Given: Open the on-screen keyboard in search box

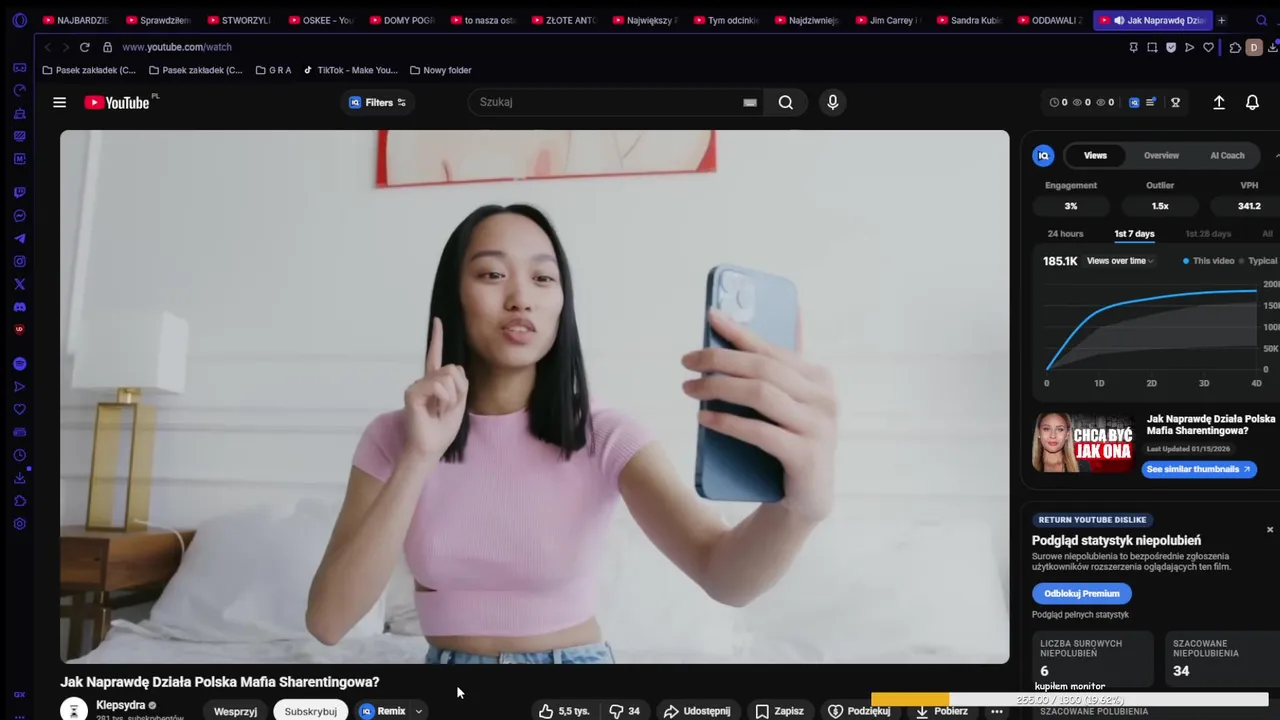Looking at the screenshot, I should pos(750,102).
